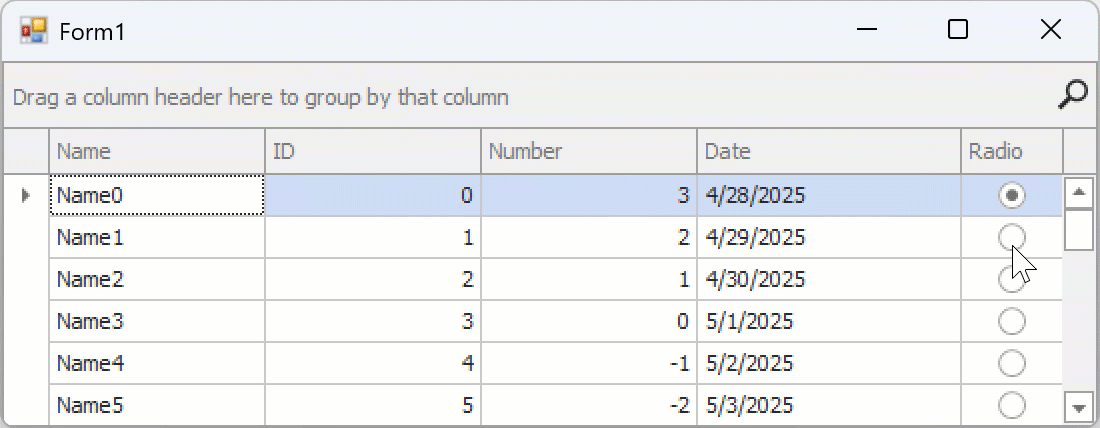Click the Number cell in Name3 row
This screenshot has height=428, width=1100.
[589, 321]
